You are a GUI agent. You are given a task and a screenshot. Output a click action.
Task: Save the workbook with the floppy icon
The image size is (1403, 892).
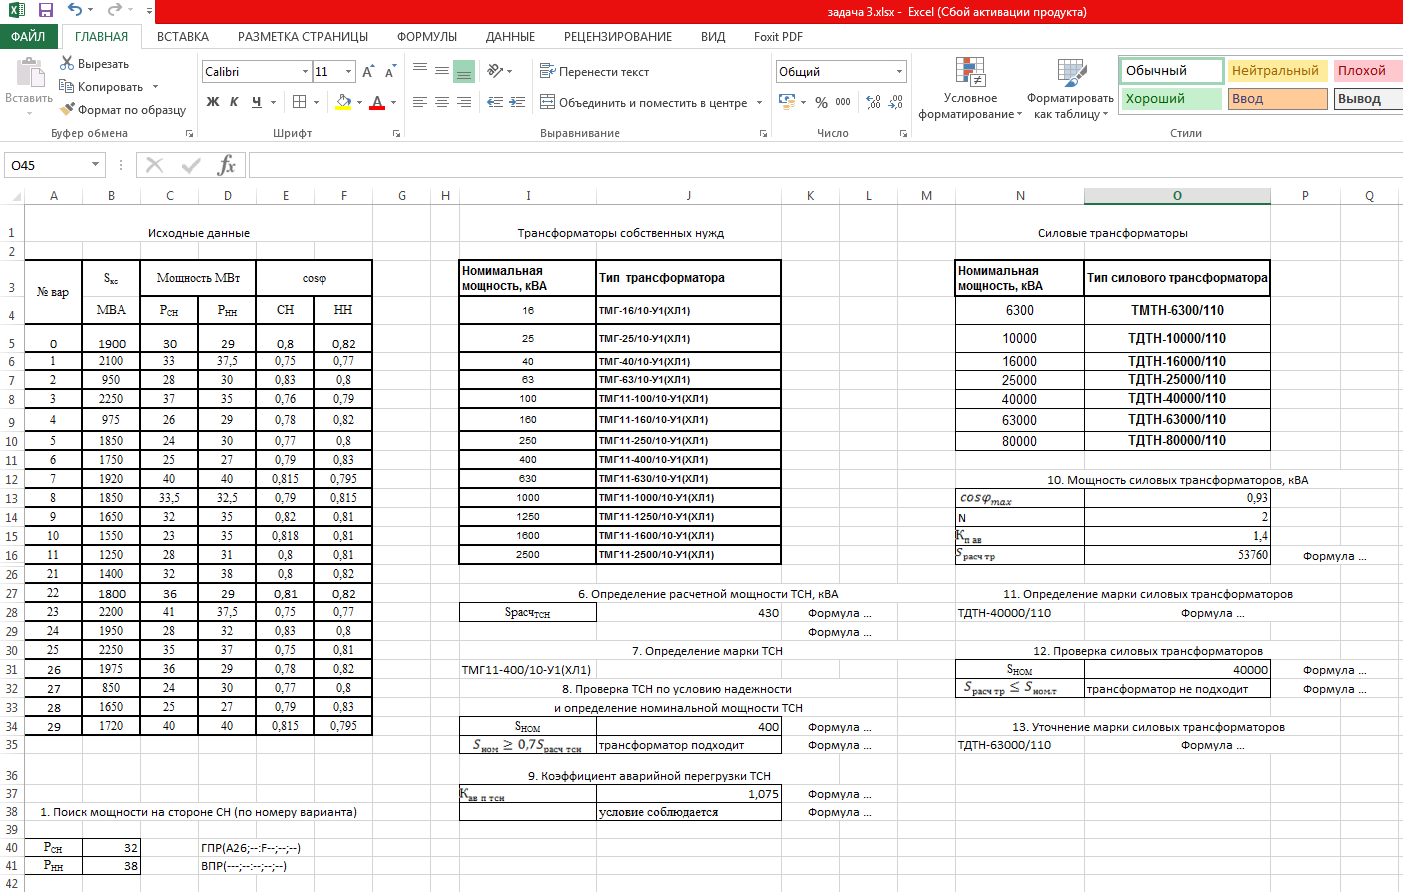(45, 10)
